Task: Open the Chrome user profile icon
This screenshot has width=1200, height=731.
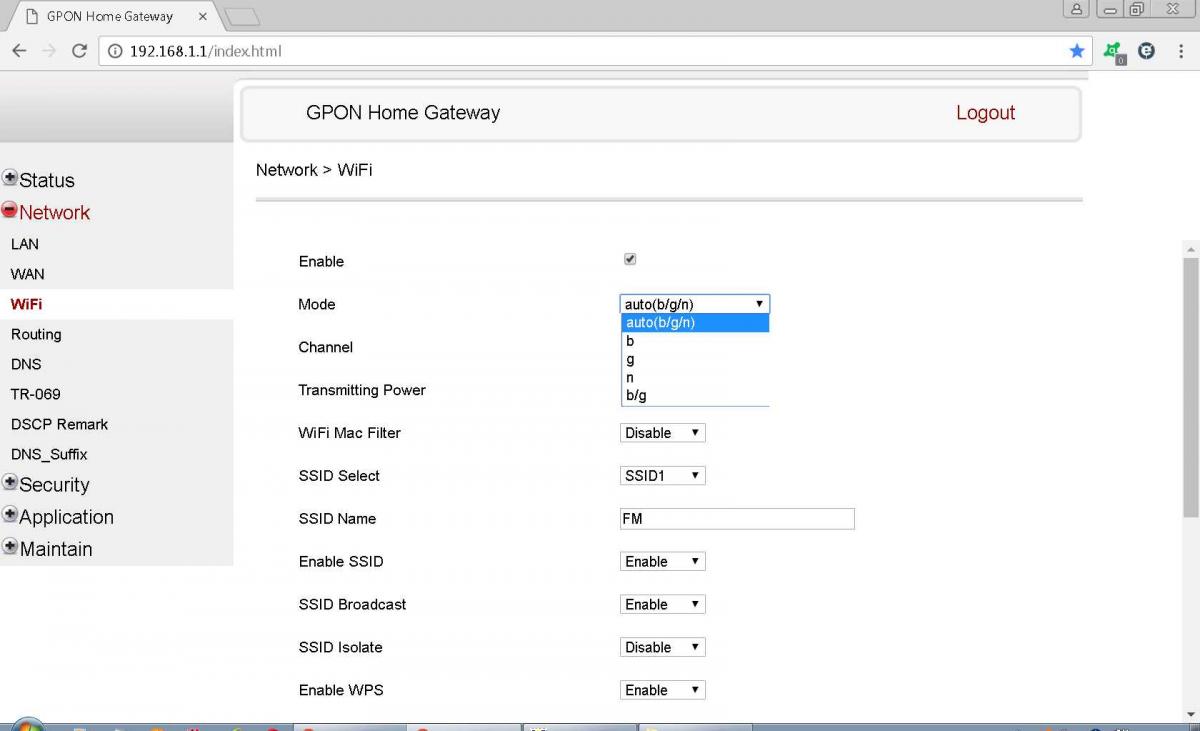Action: click(x=1076, y=9)
